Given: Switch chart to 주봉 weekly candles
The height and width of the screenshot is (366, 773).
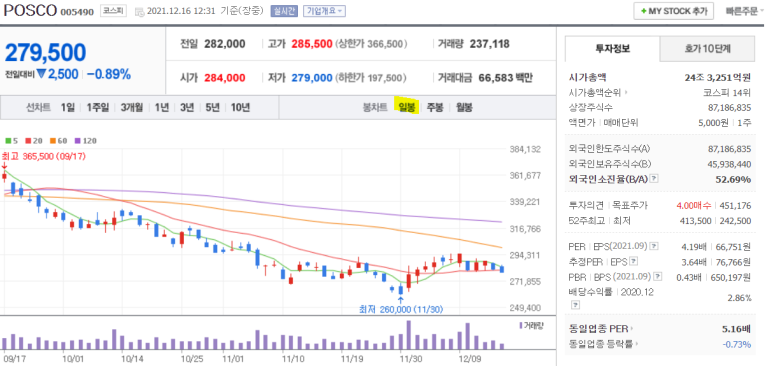Looking at the screenshot, I should 435,107.
